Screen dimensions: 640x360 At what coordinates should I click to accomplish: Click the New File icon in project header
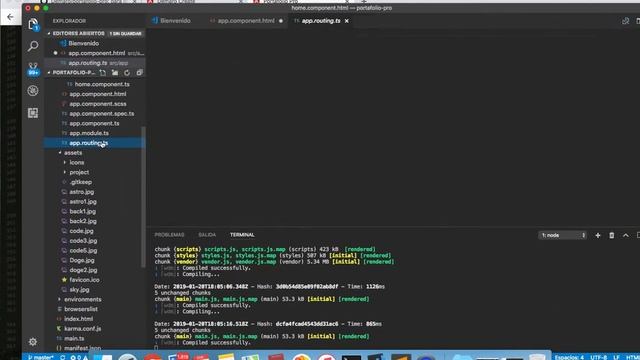tap(103, 73)
